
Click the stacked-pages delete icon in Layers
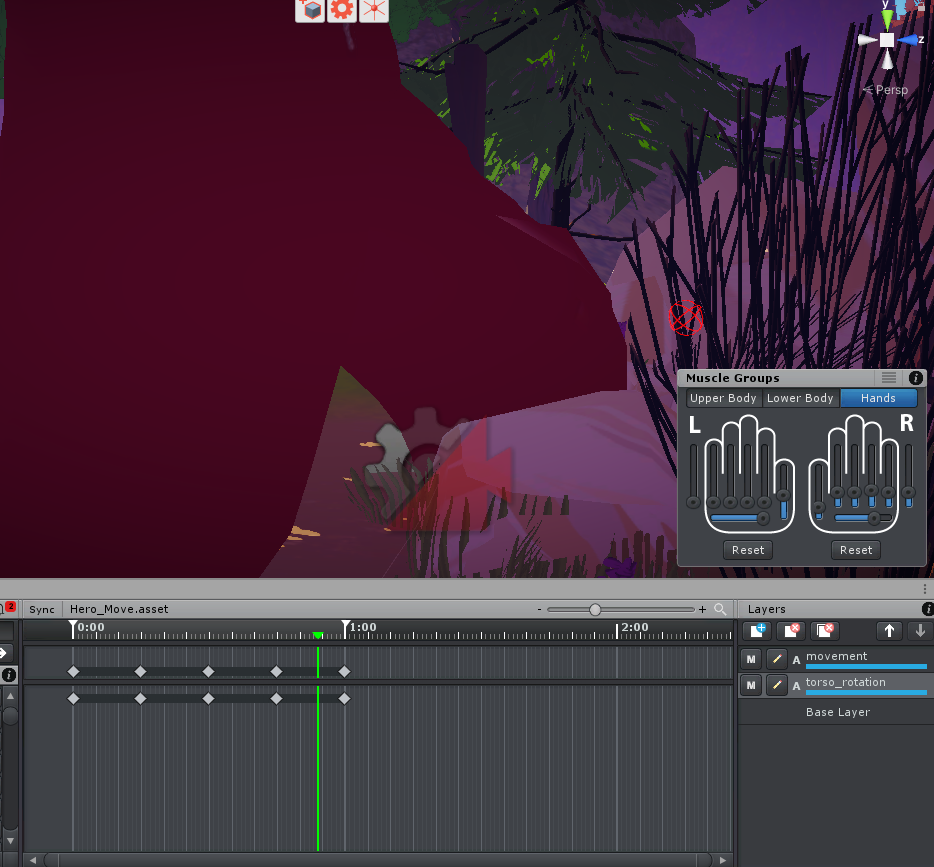pyautogui.click(x=825, y=630)
